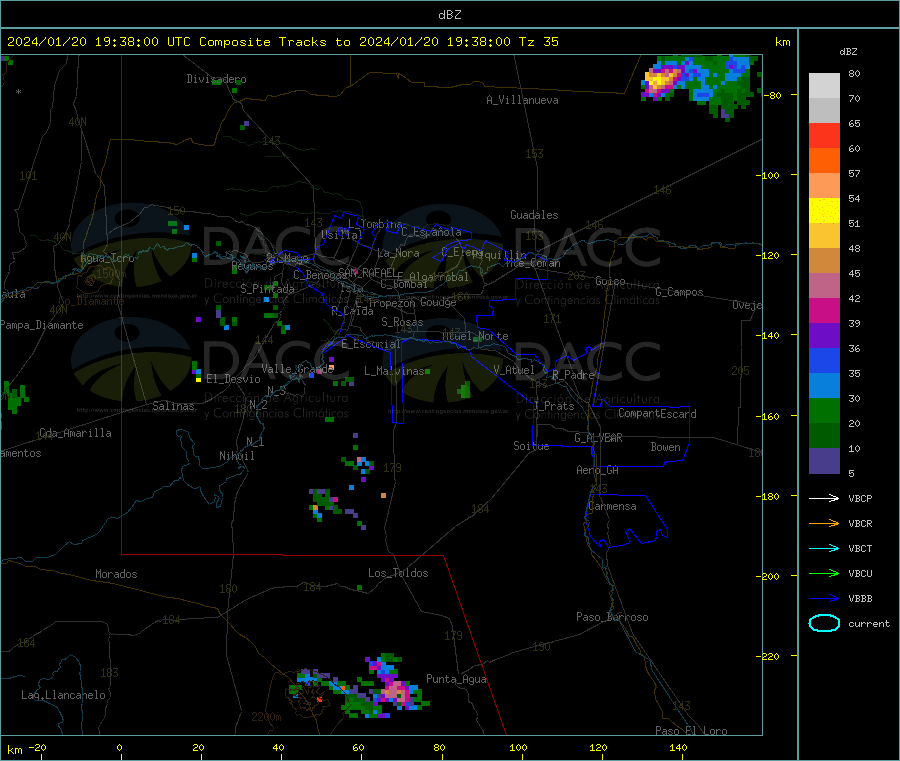Click the '100' tick on horizontal axis
Image resolution: width=900 pixels, height=761 pixels.
click(518, 748)
